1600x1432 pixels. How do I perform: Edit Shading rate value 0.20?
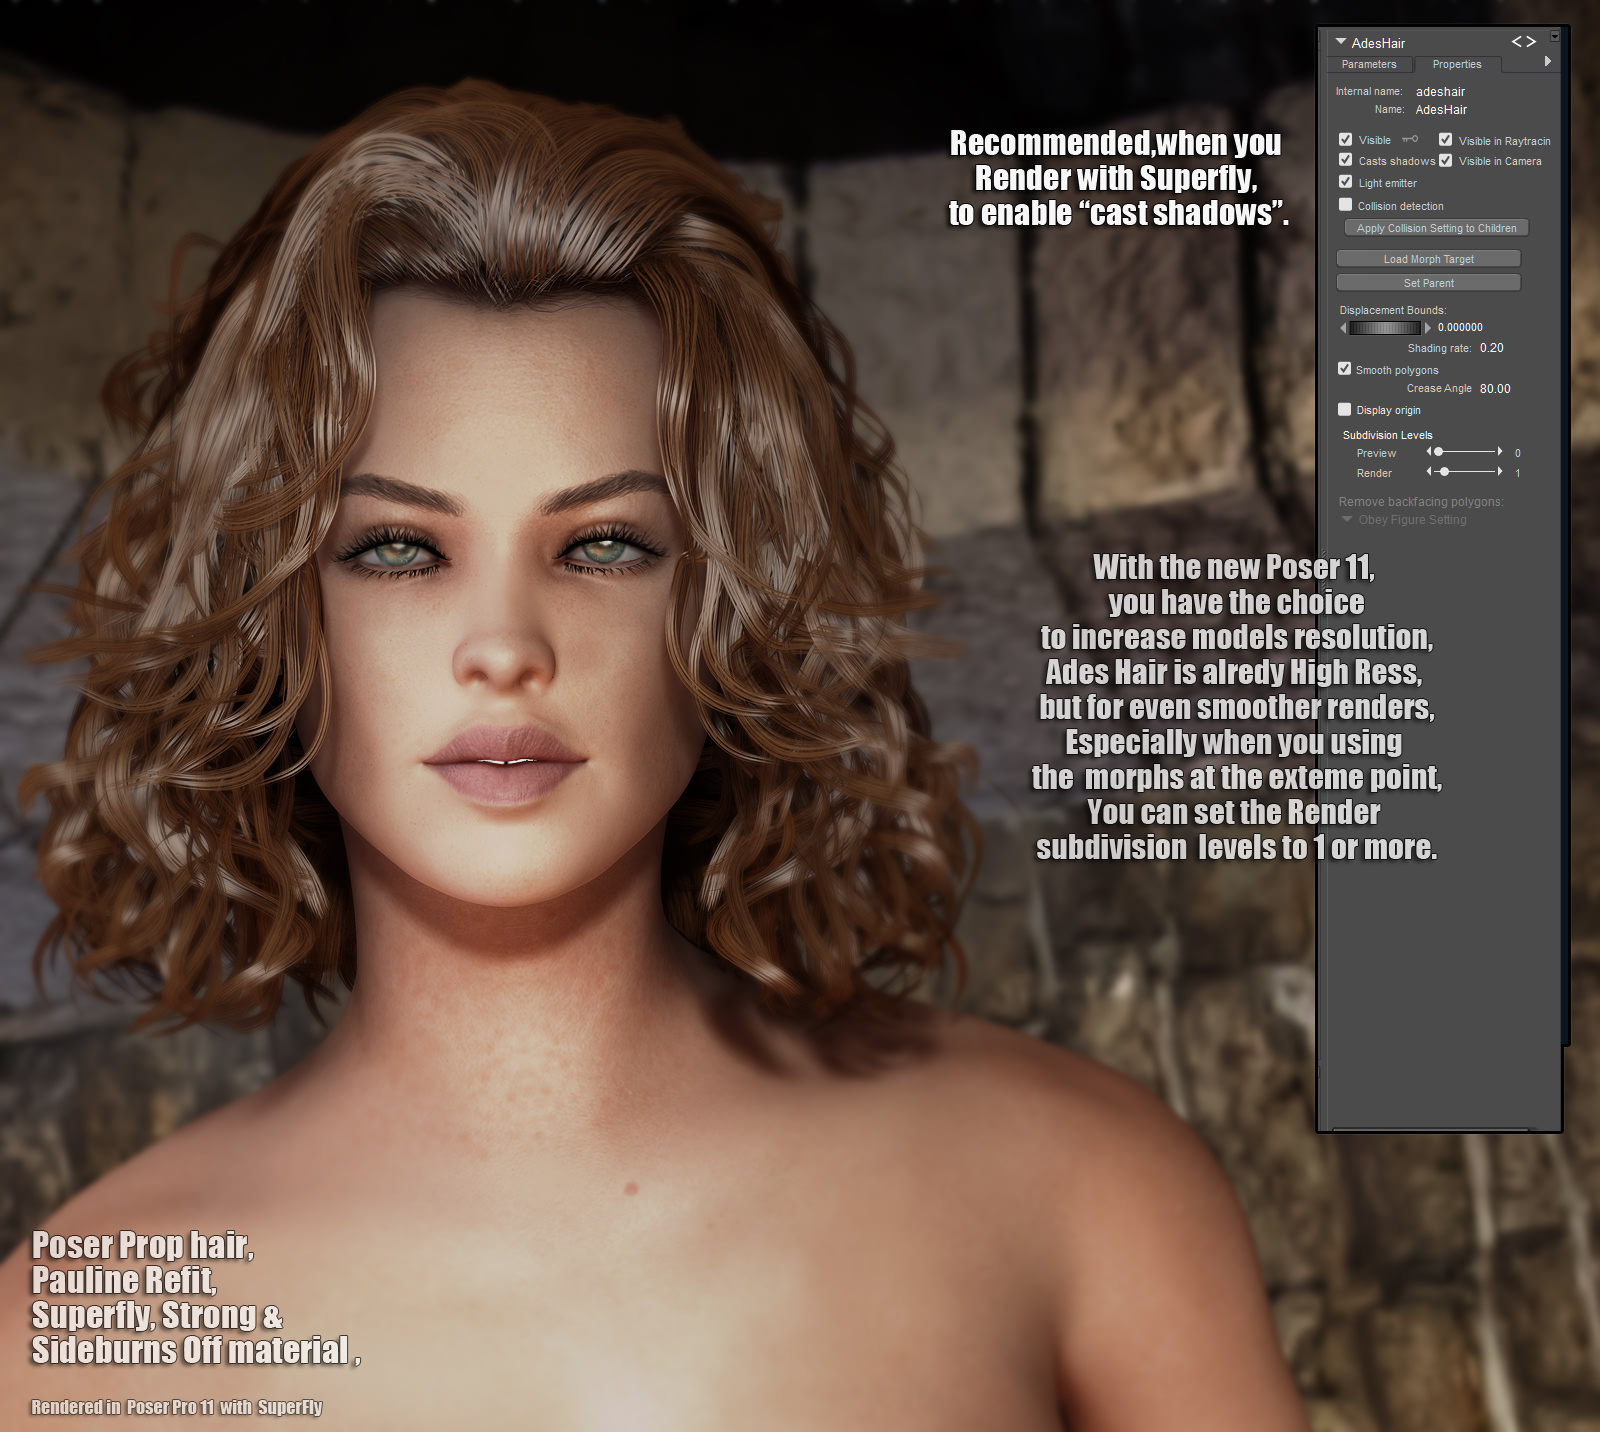point(1491,348)
